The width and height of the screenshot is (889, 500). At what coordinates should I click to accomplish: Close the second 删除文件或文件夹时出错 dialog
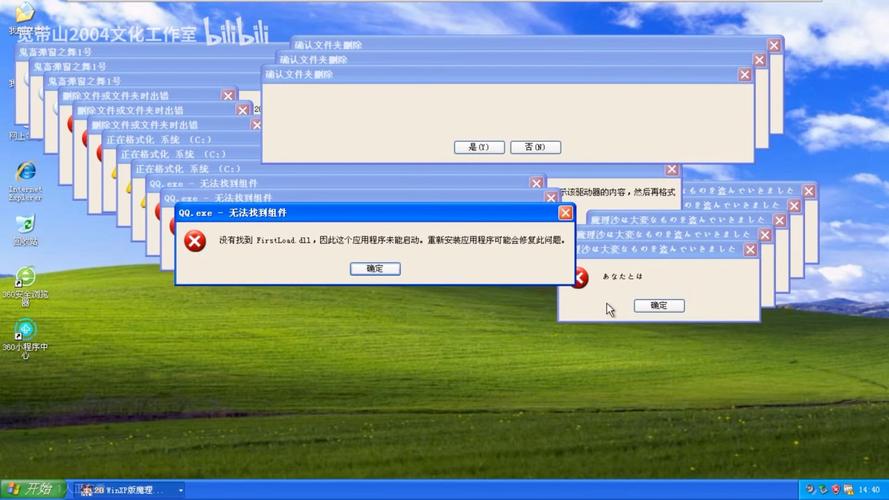243,111
